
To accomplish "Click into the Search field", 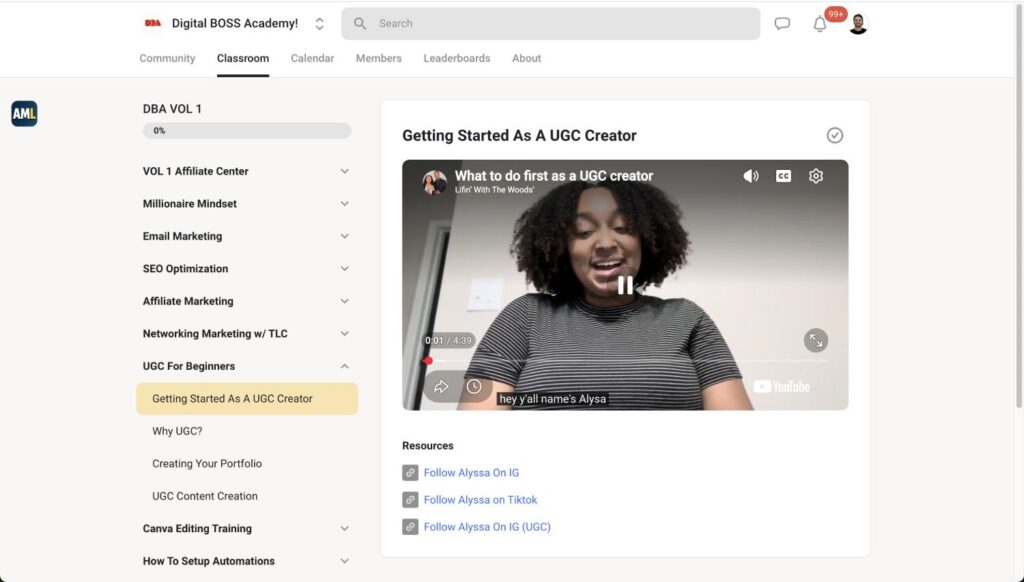I will (551, 24).
